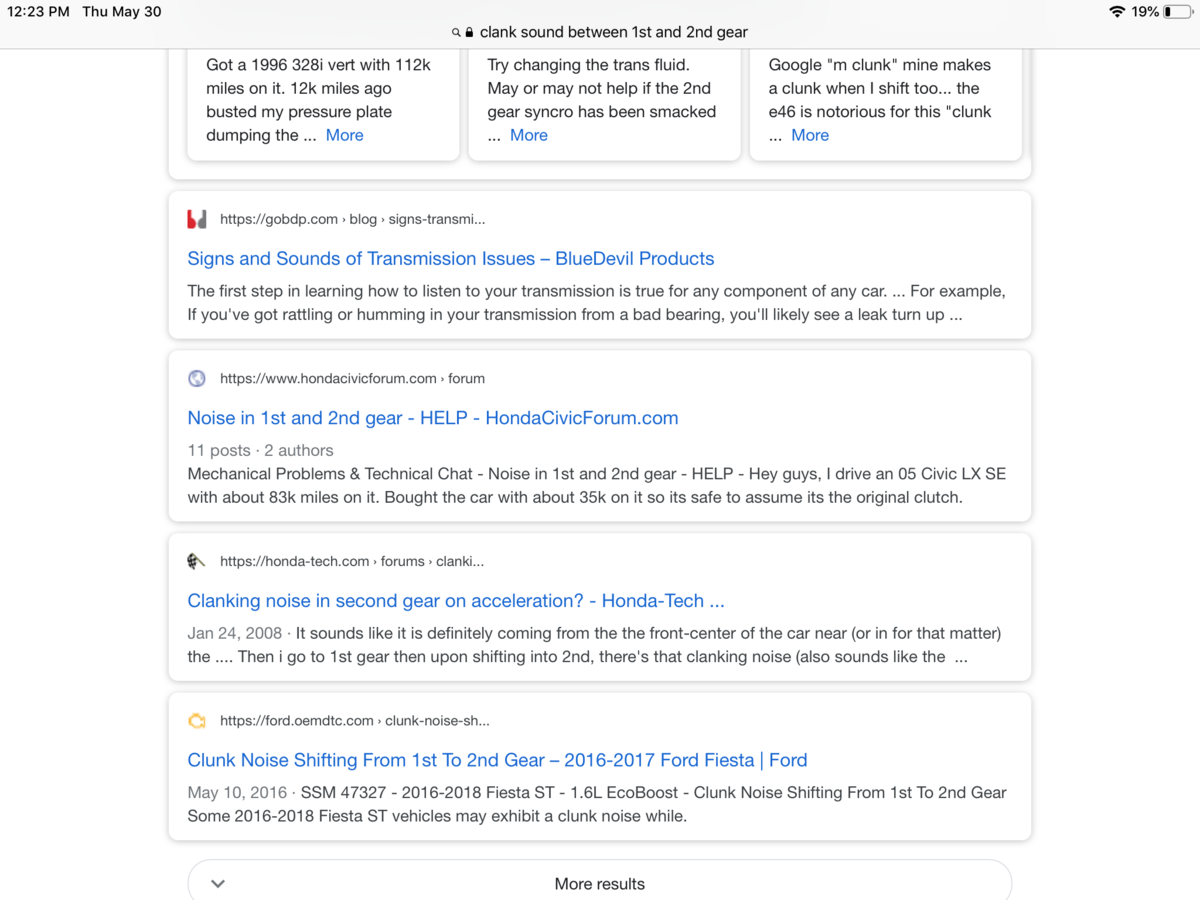Tap the padlock icon in address bar

tap(469, 32)
